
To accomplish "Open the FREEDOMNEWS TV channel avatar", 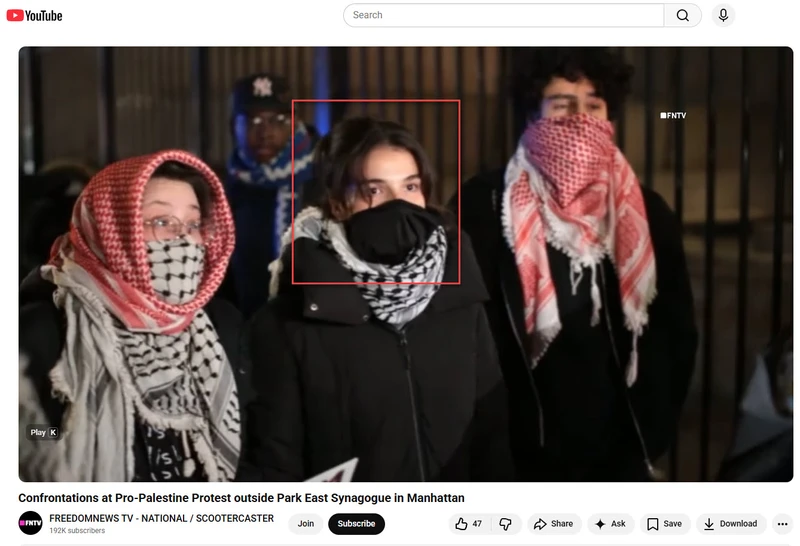I will click(30, 524).
